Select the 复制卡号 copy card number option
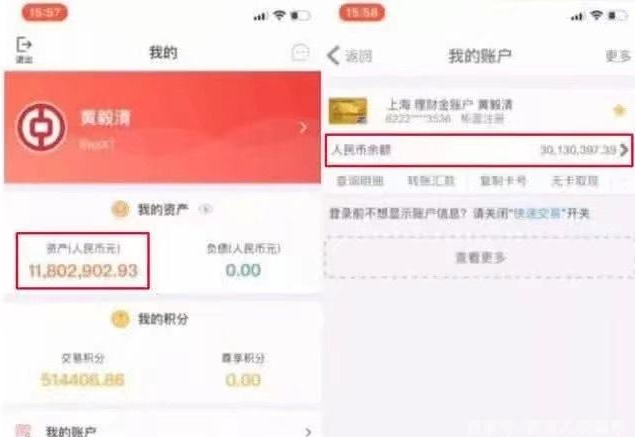The height and width of the screenshot is (437, 635). click(503, 181)
